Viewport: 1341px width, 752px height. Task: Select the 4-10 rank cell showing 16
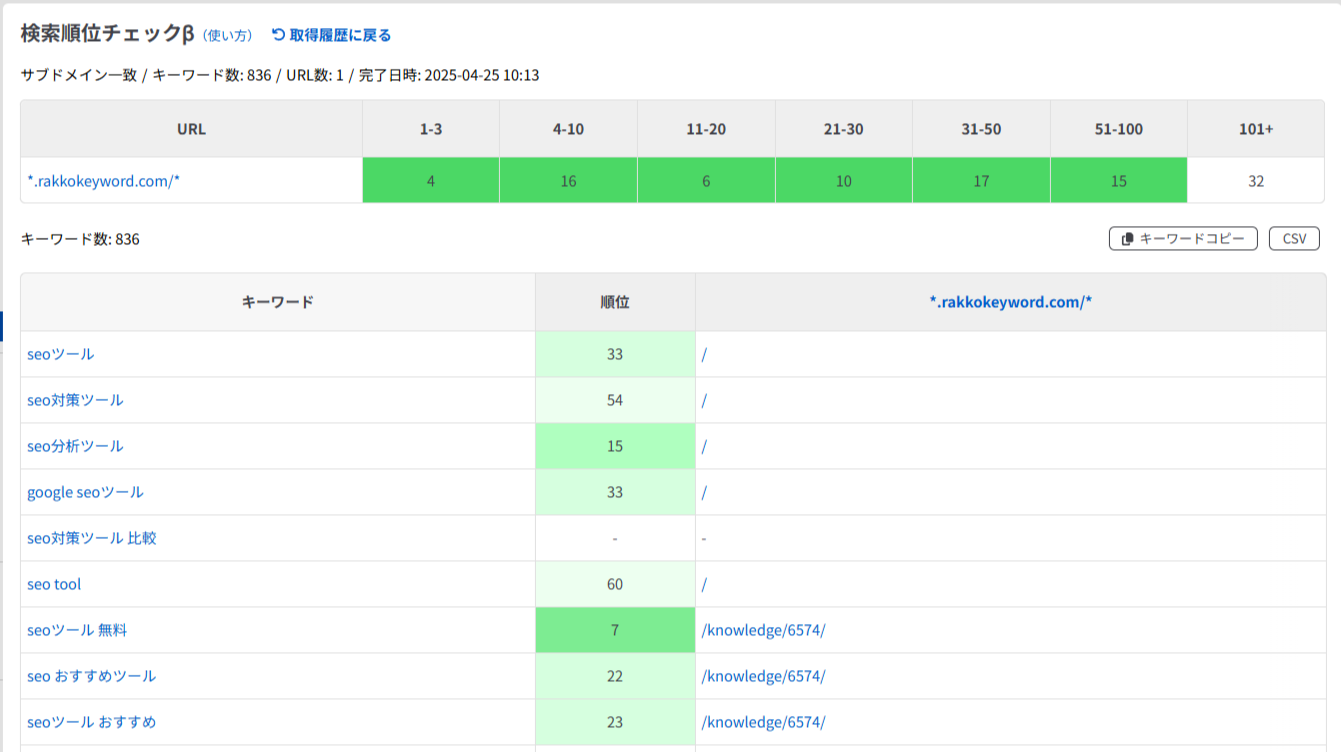(x=568, y=180)
